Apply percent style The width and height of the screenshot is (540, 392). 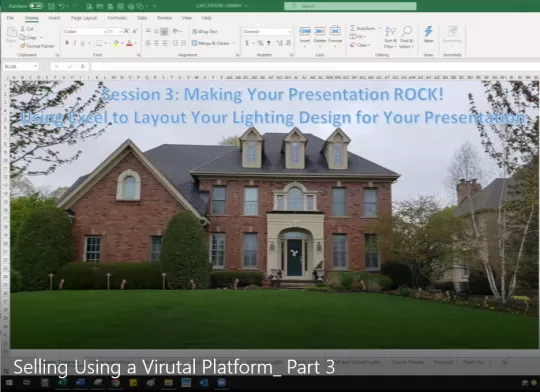260,43
